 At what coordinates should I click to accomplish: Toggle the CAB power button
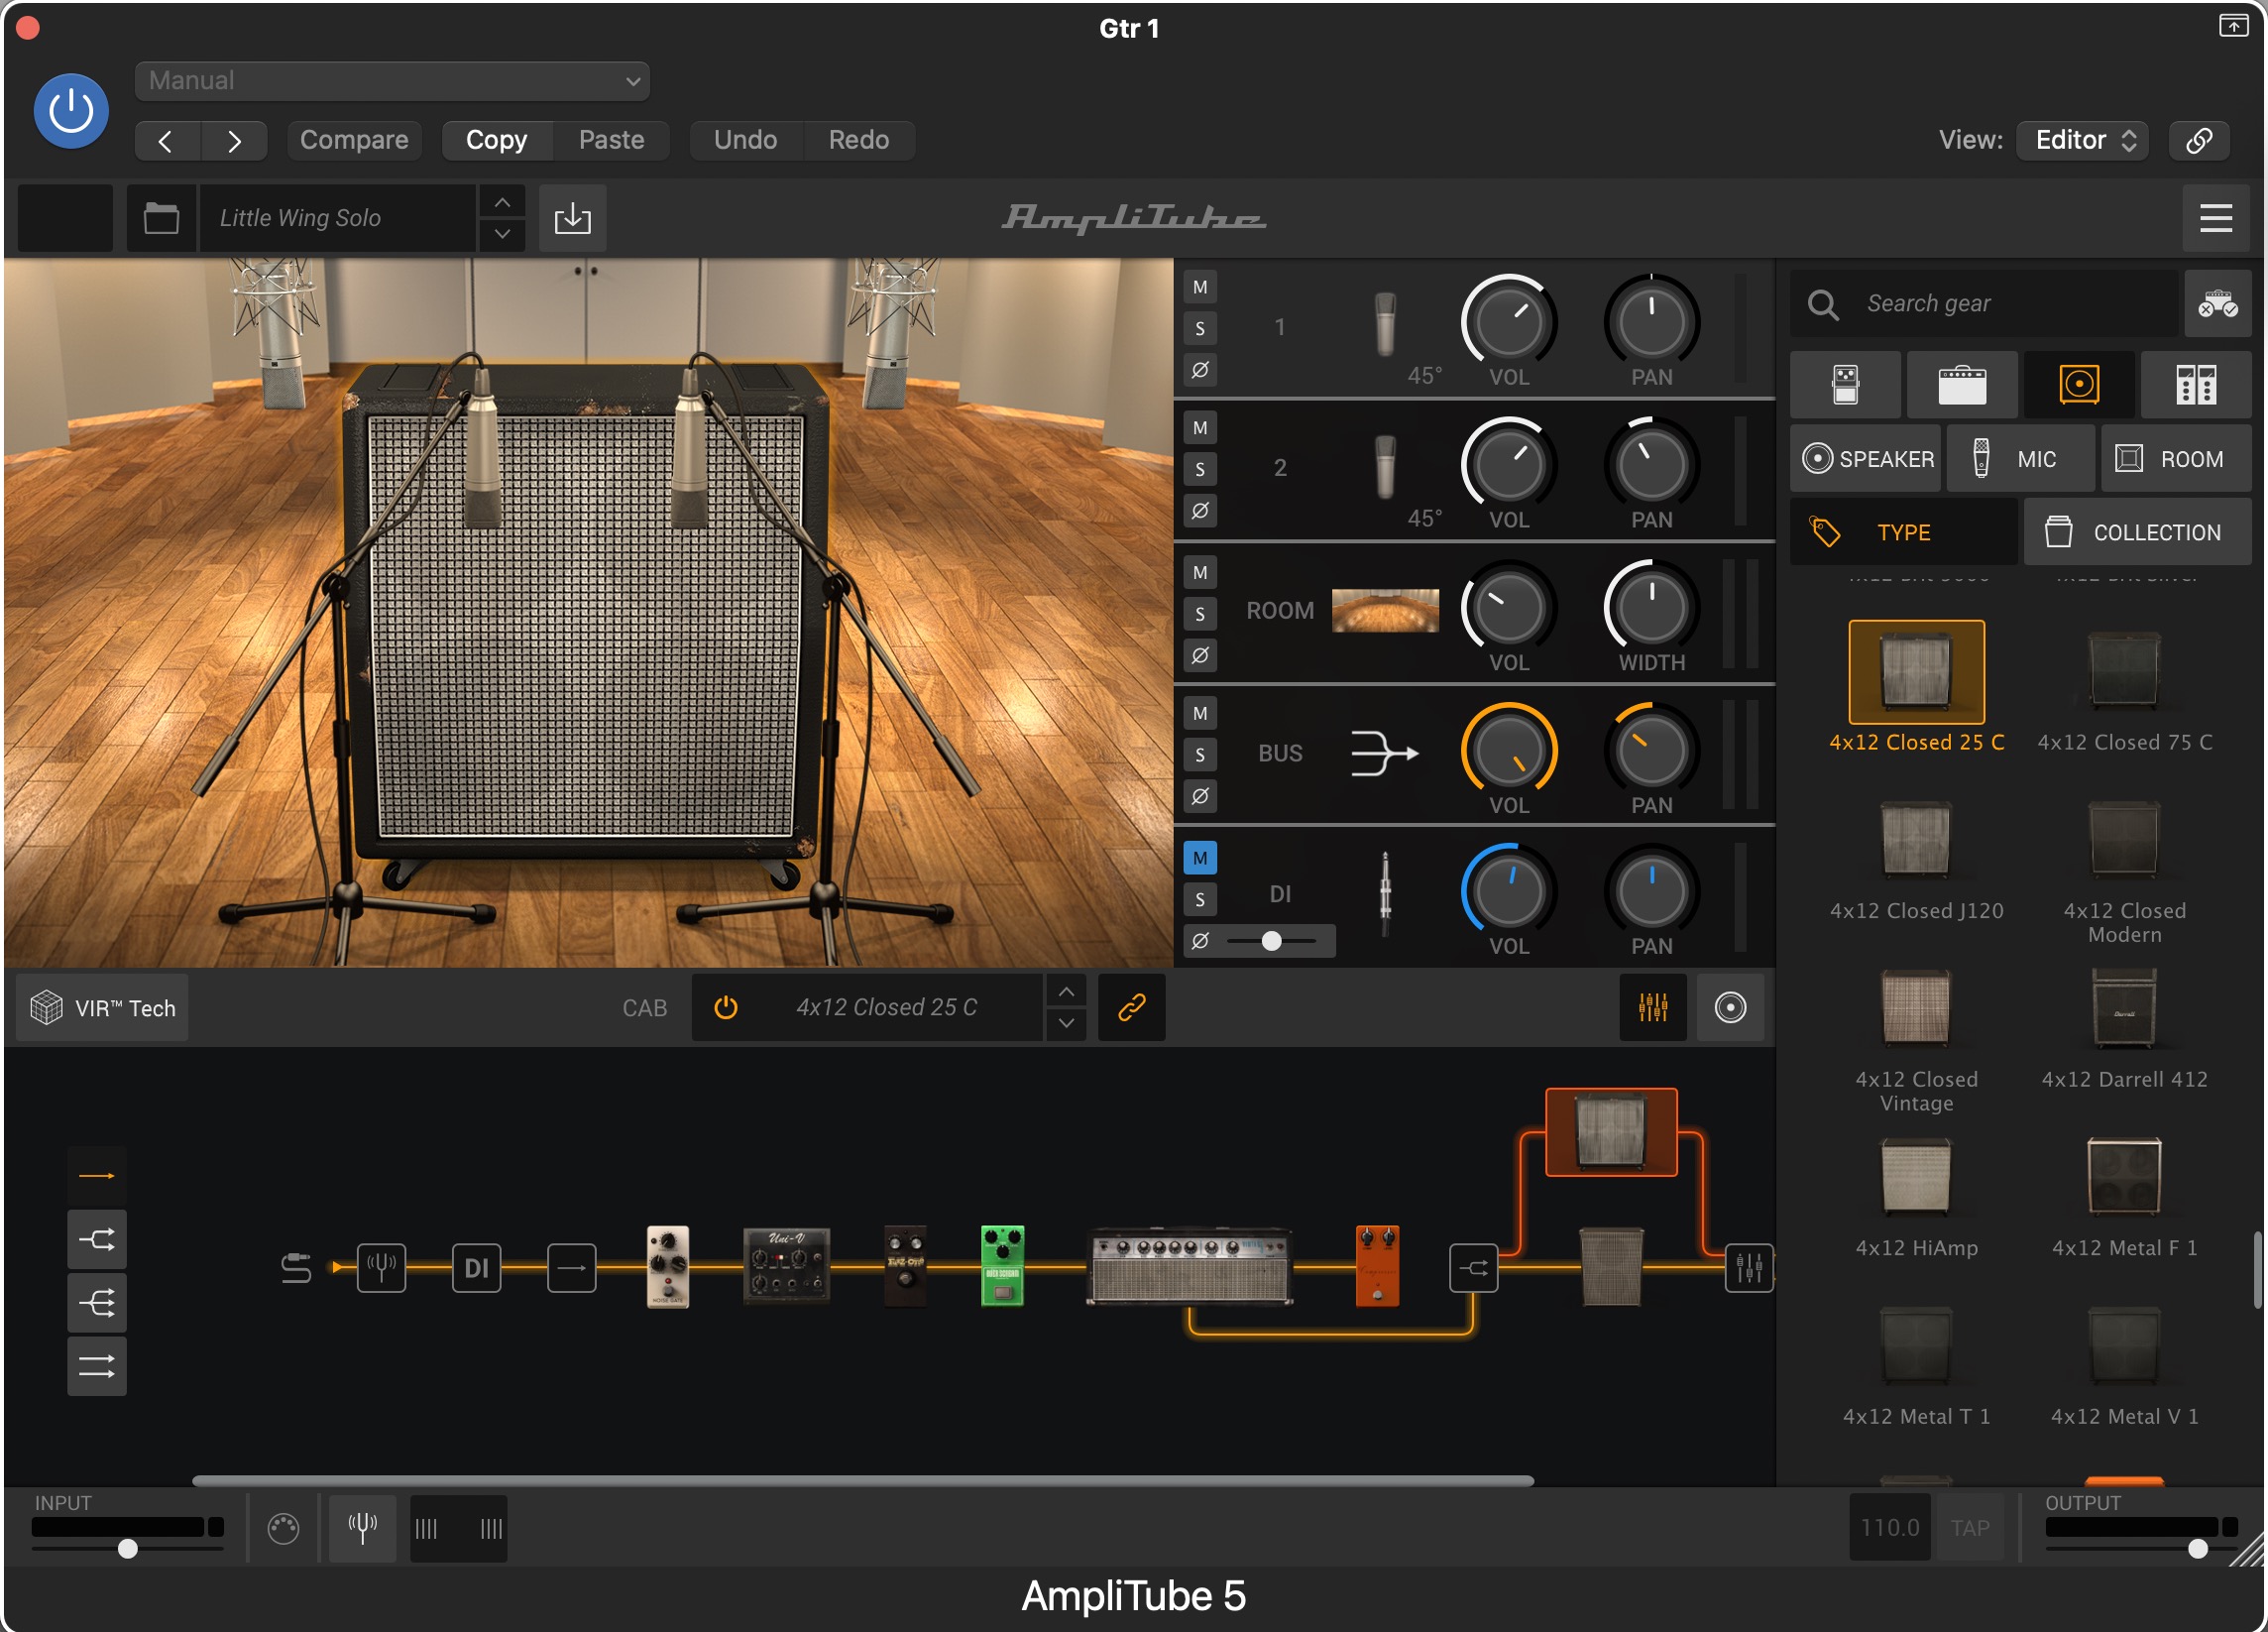(726, 1007)
